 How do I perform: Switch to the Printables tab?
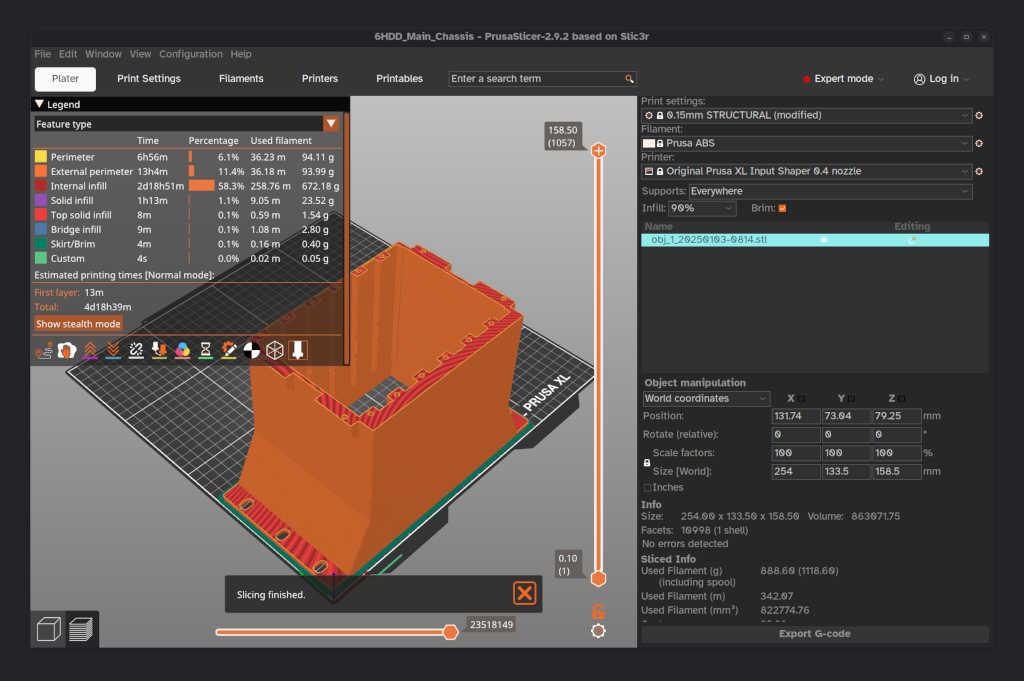point(399,79)
